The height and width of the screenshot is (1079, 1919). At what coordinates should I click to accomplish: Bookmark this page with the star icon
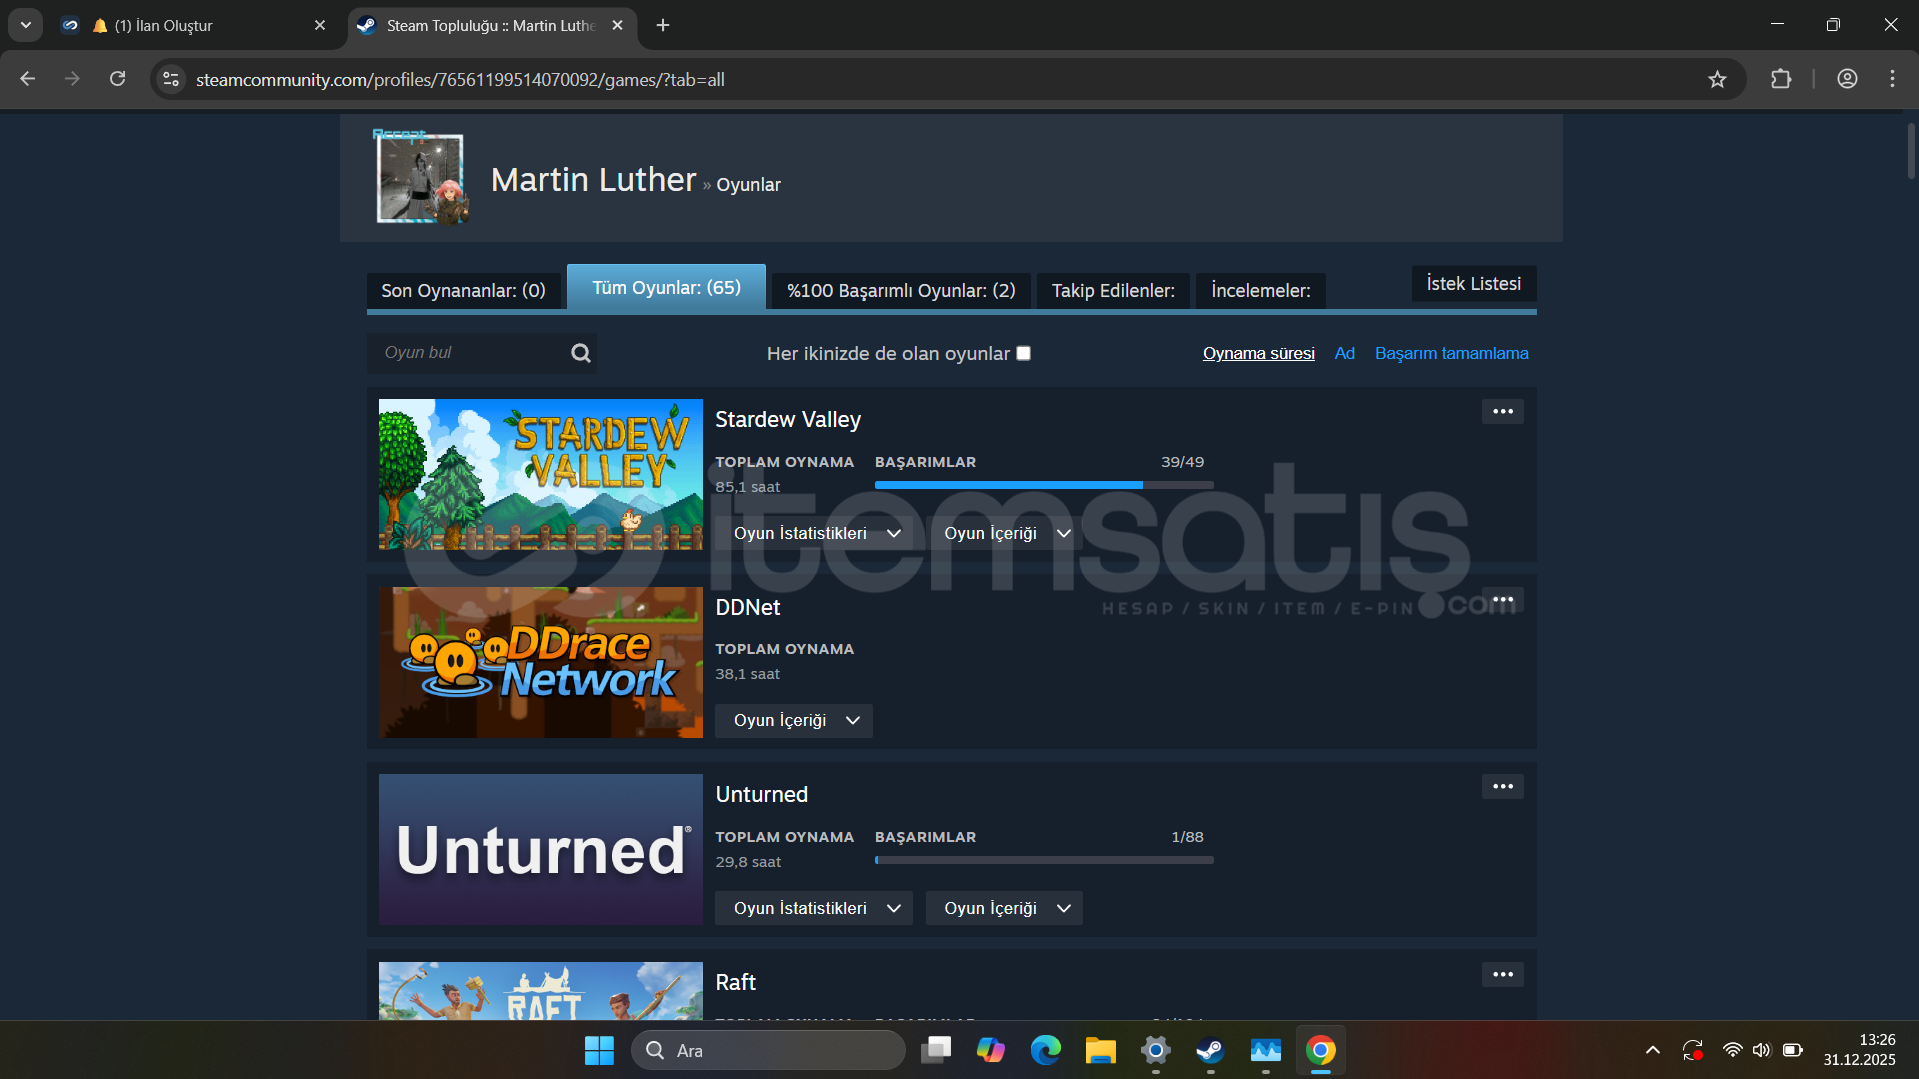(x=1717, y=79)
